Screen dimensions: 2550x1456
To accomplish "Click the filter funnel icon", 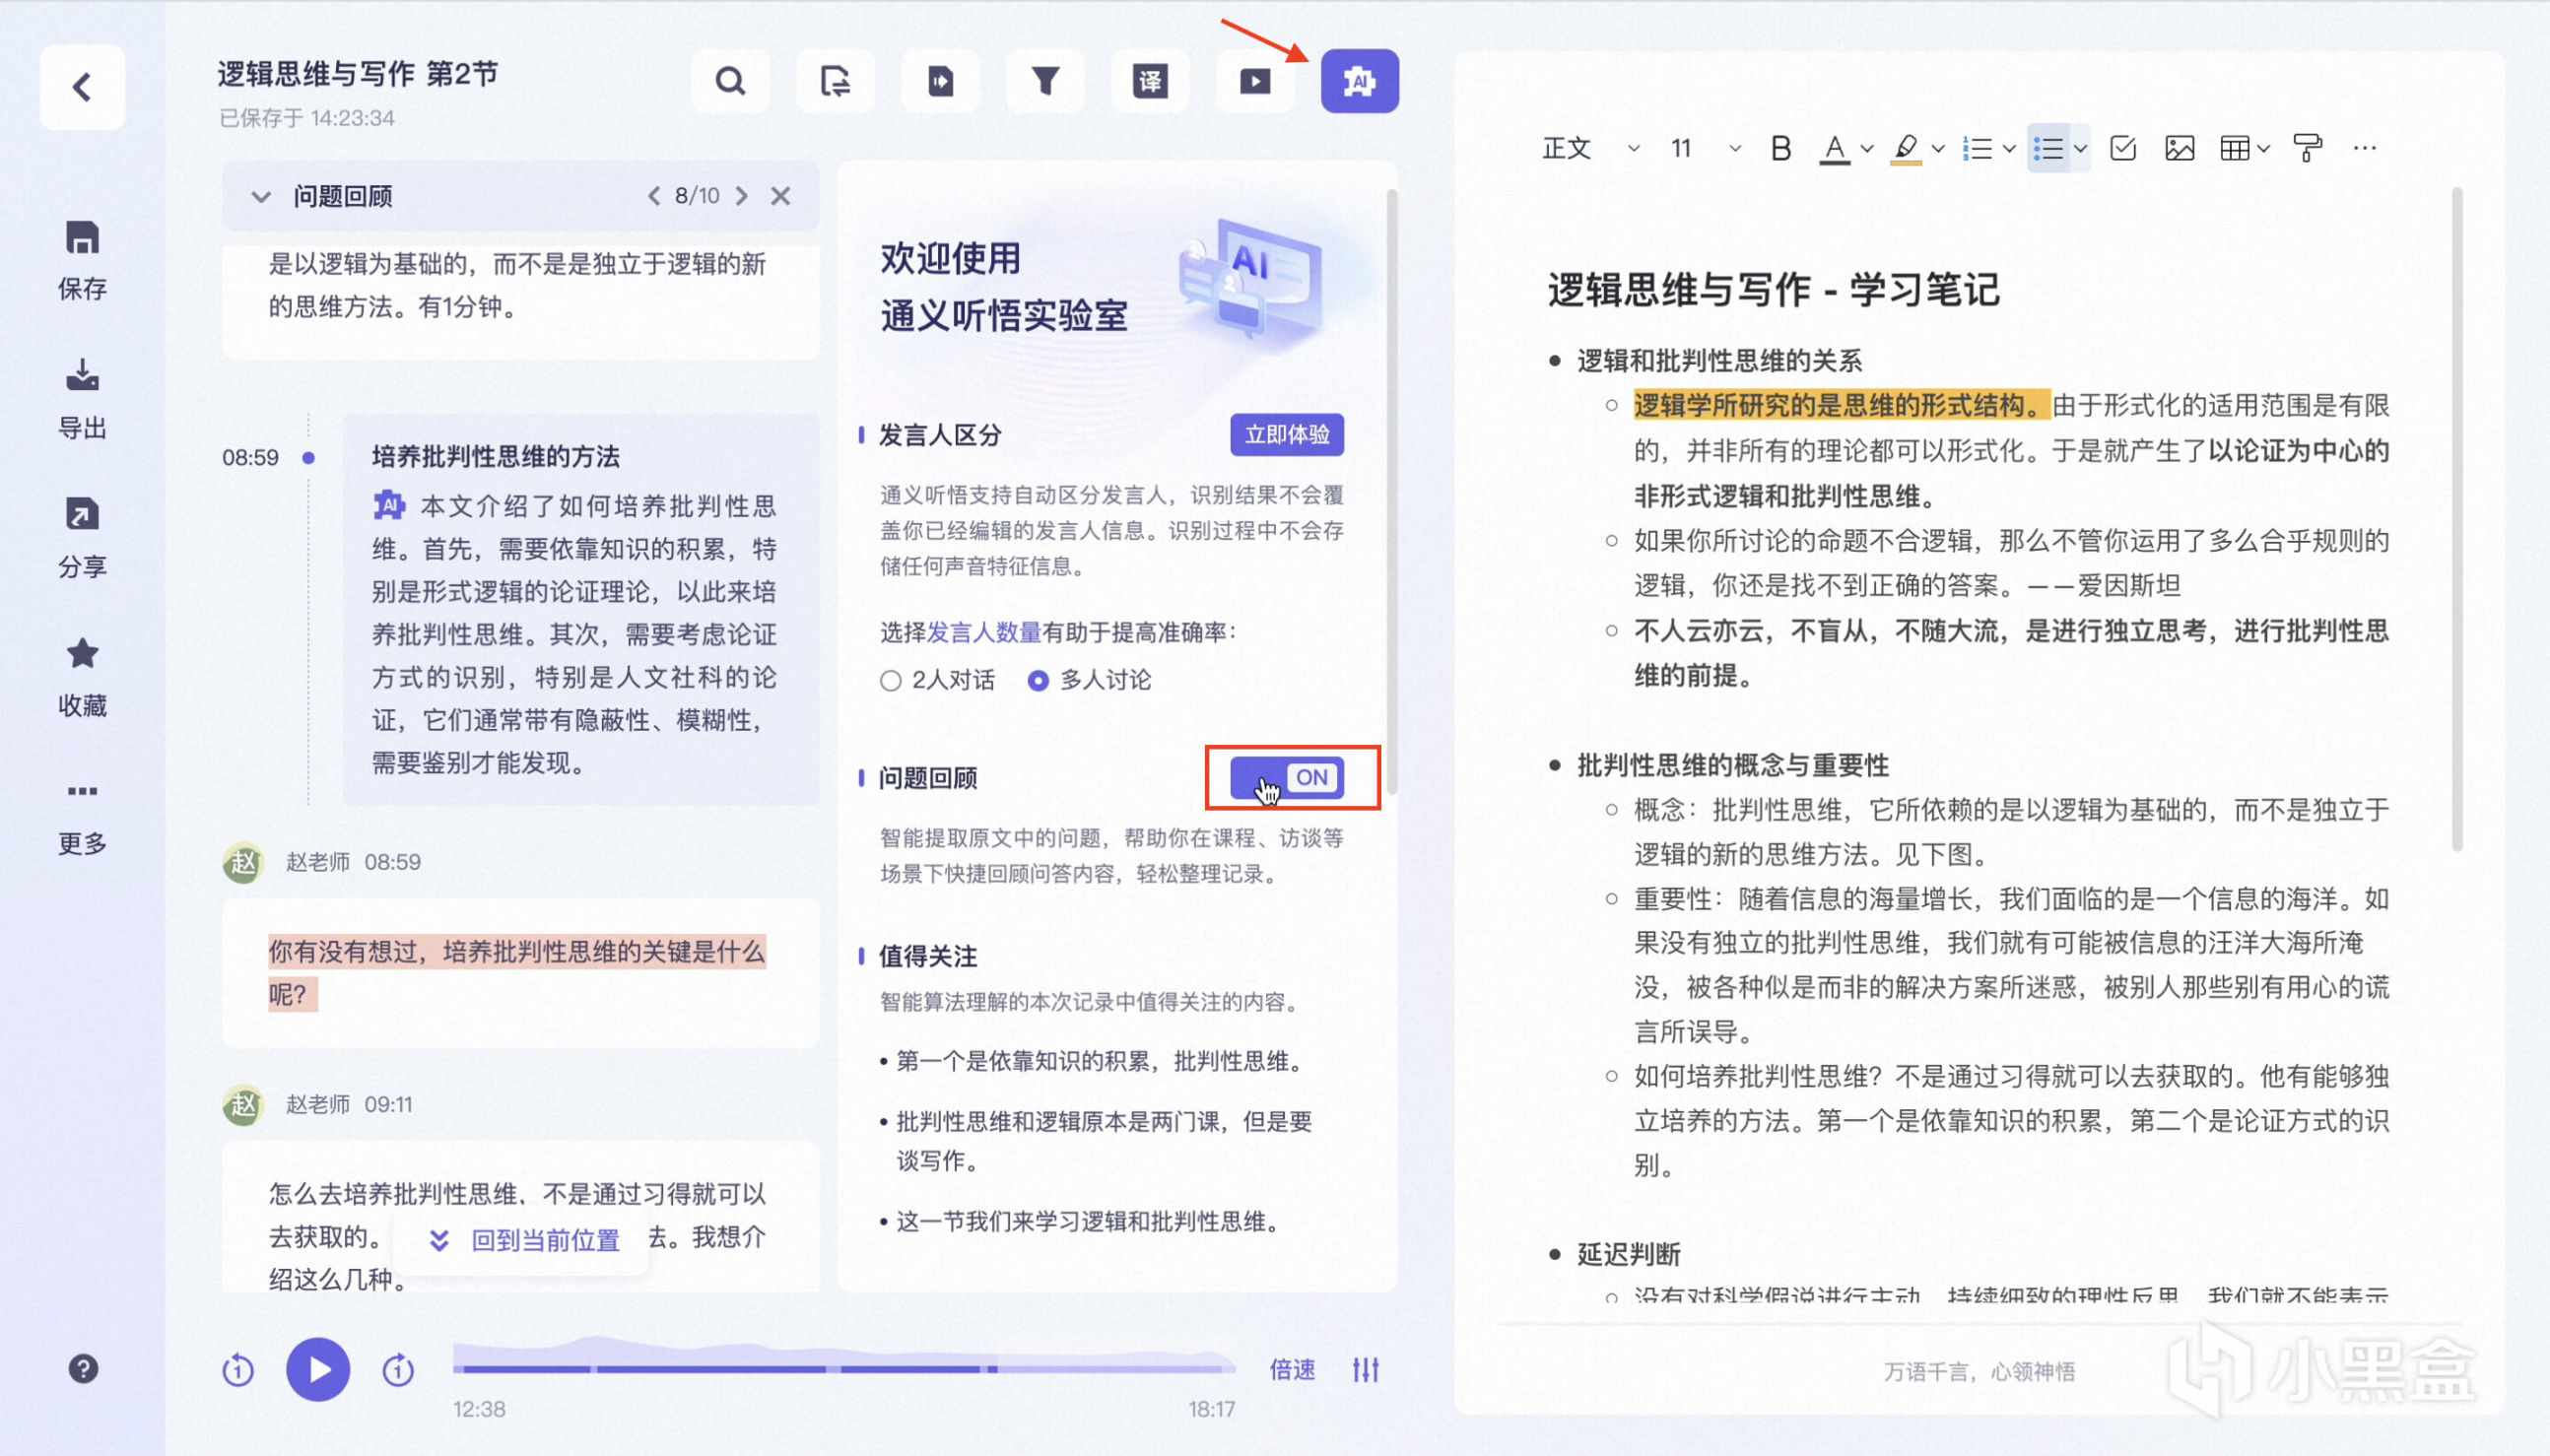I will (1045, 81).
